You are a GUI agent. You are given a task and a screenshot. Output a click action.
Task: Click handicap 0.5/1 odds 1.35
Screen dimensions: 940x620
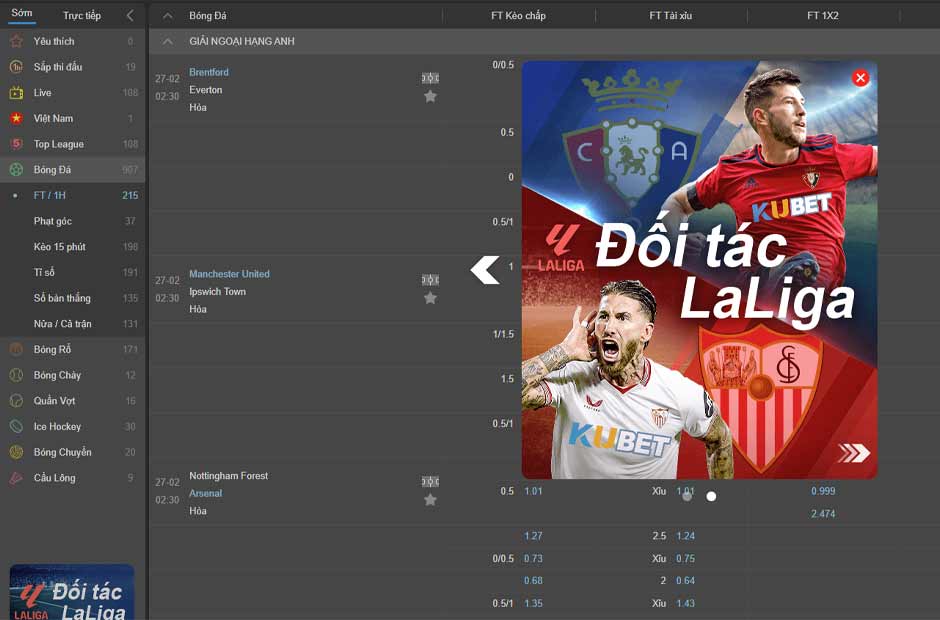tap(533, 604)
